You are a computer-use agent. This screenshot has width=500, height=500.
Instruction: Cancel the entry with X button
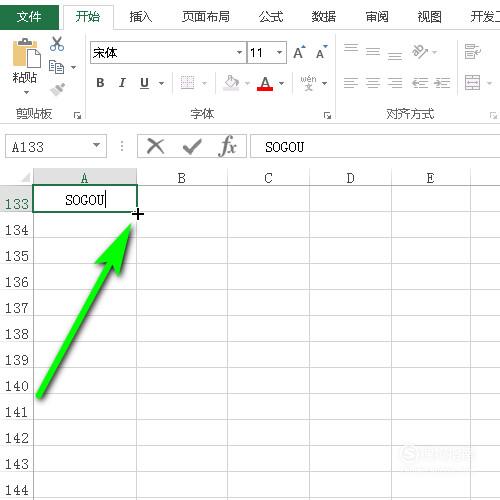(155, 146)
